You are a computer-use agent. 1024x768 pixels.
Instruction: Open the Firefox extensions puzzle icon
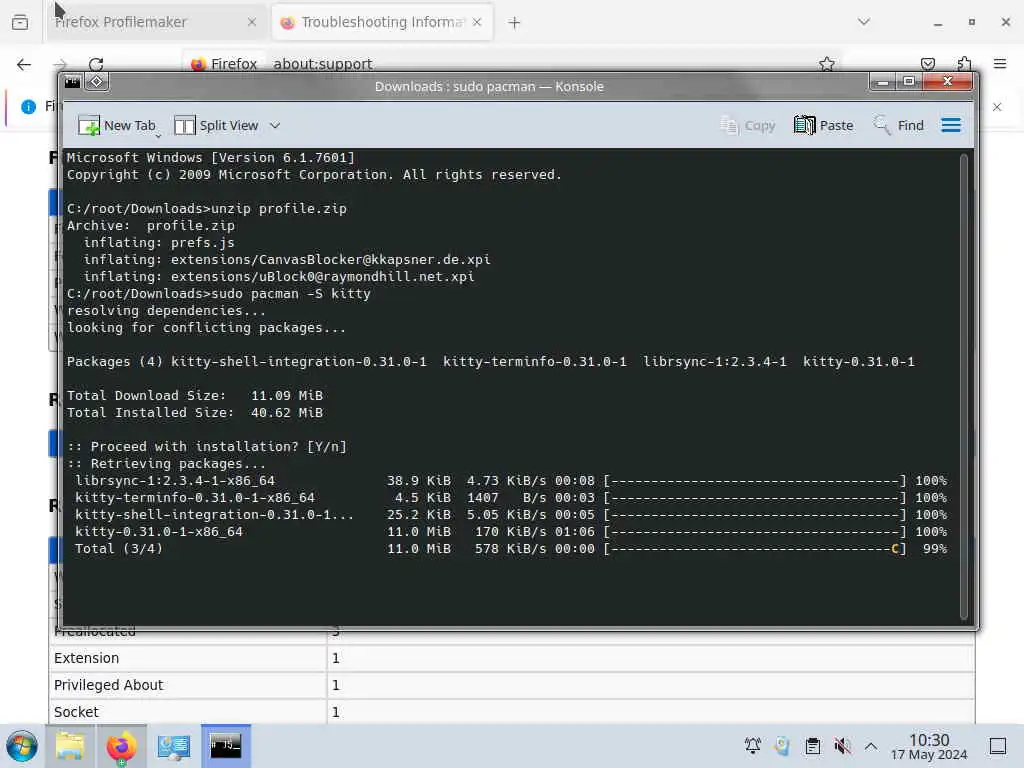click(x=964, y=64)
